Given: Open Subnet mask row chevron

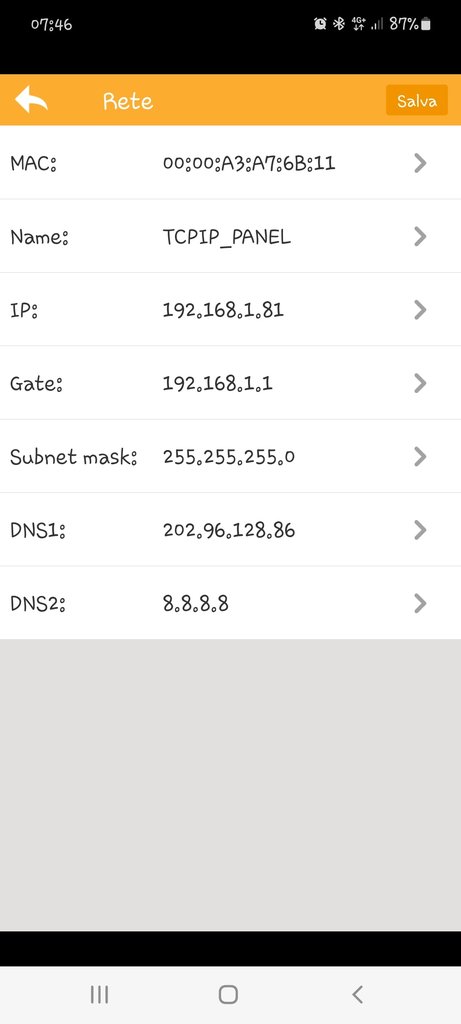Looking at the screenshot, I should click(421, 456).
